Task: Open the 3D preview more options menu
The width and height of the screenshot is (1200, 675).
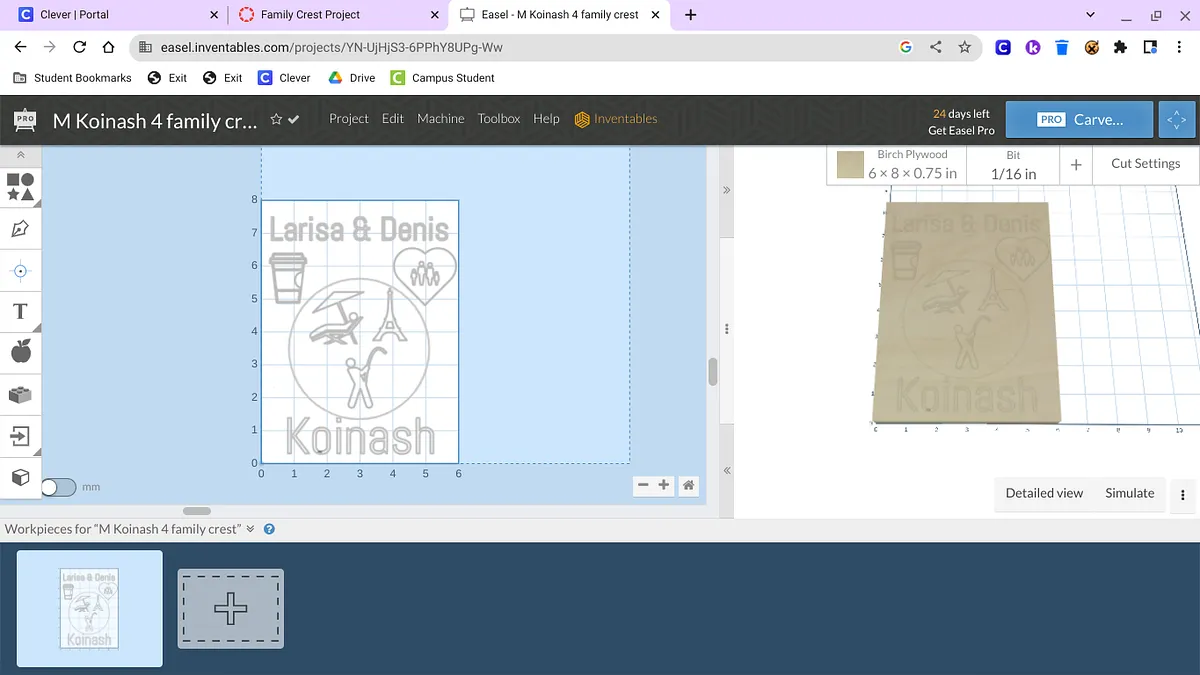Action: pyautogui.click(x=1183, y=494)
